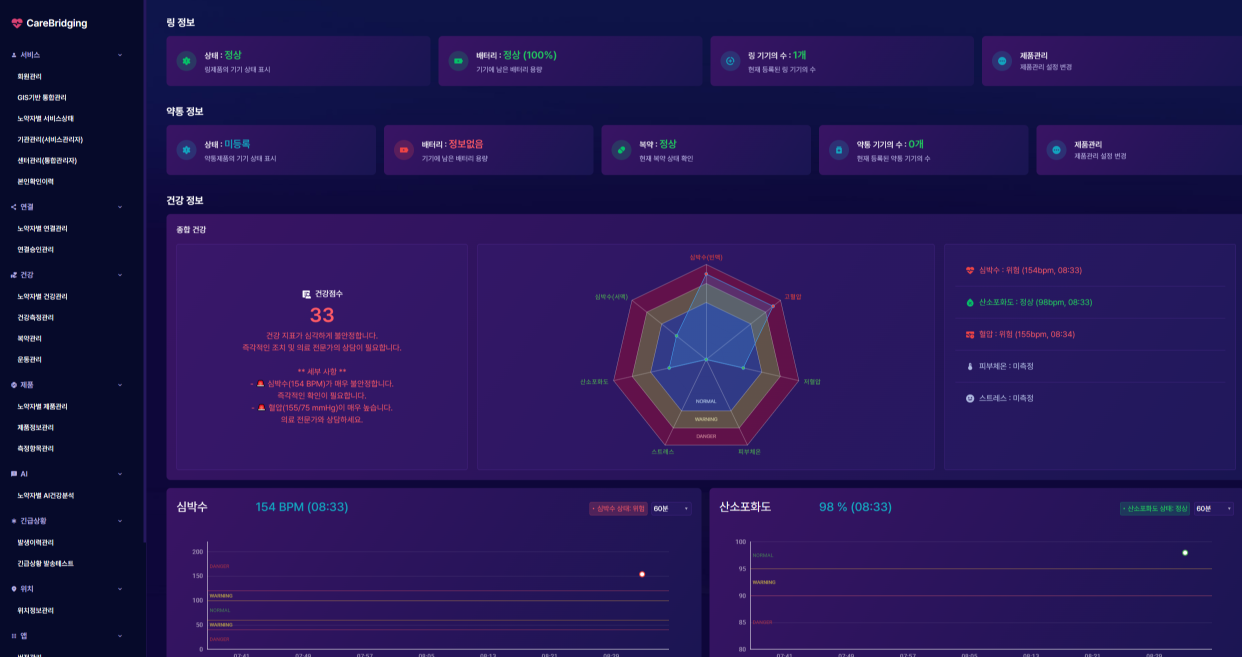1242x657 pixels.
Task: Click the pillbox 약통 기기의 수 icon
Action: pyautogui.click(x=839, y=150)
